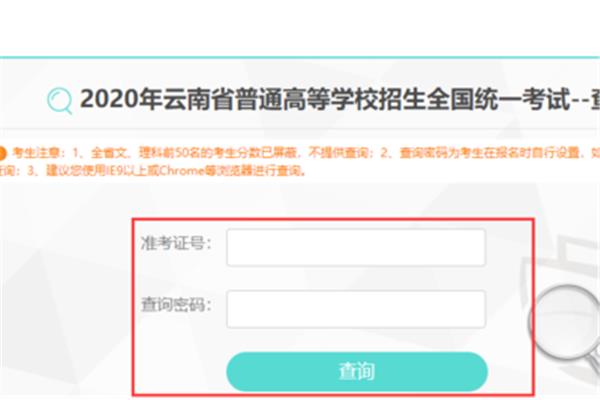This screenshot has height=400, width=600.
Task: Click empty form space left of 查询 button
Action: [180, 371]
